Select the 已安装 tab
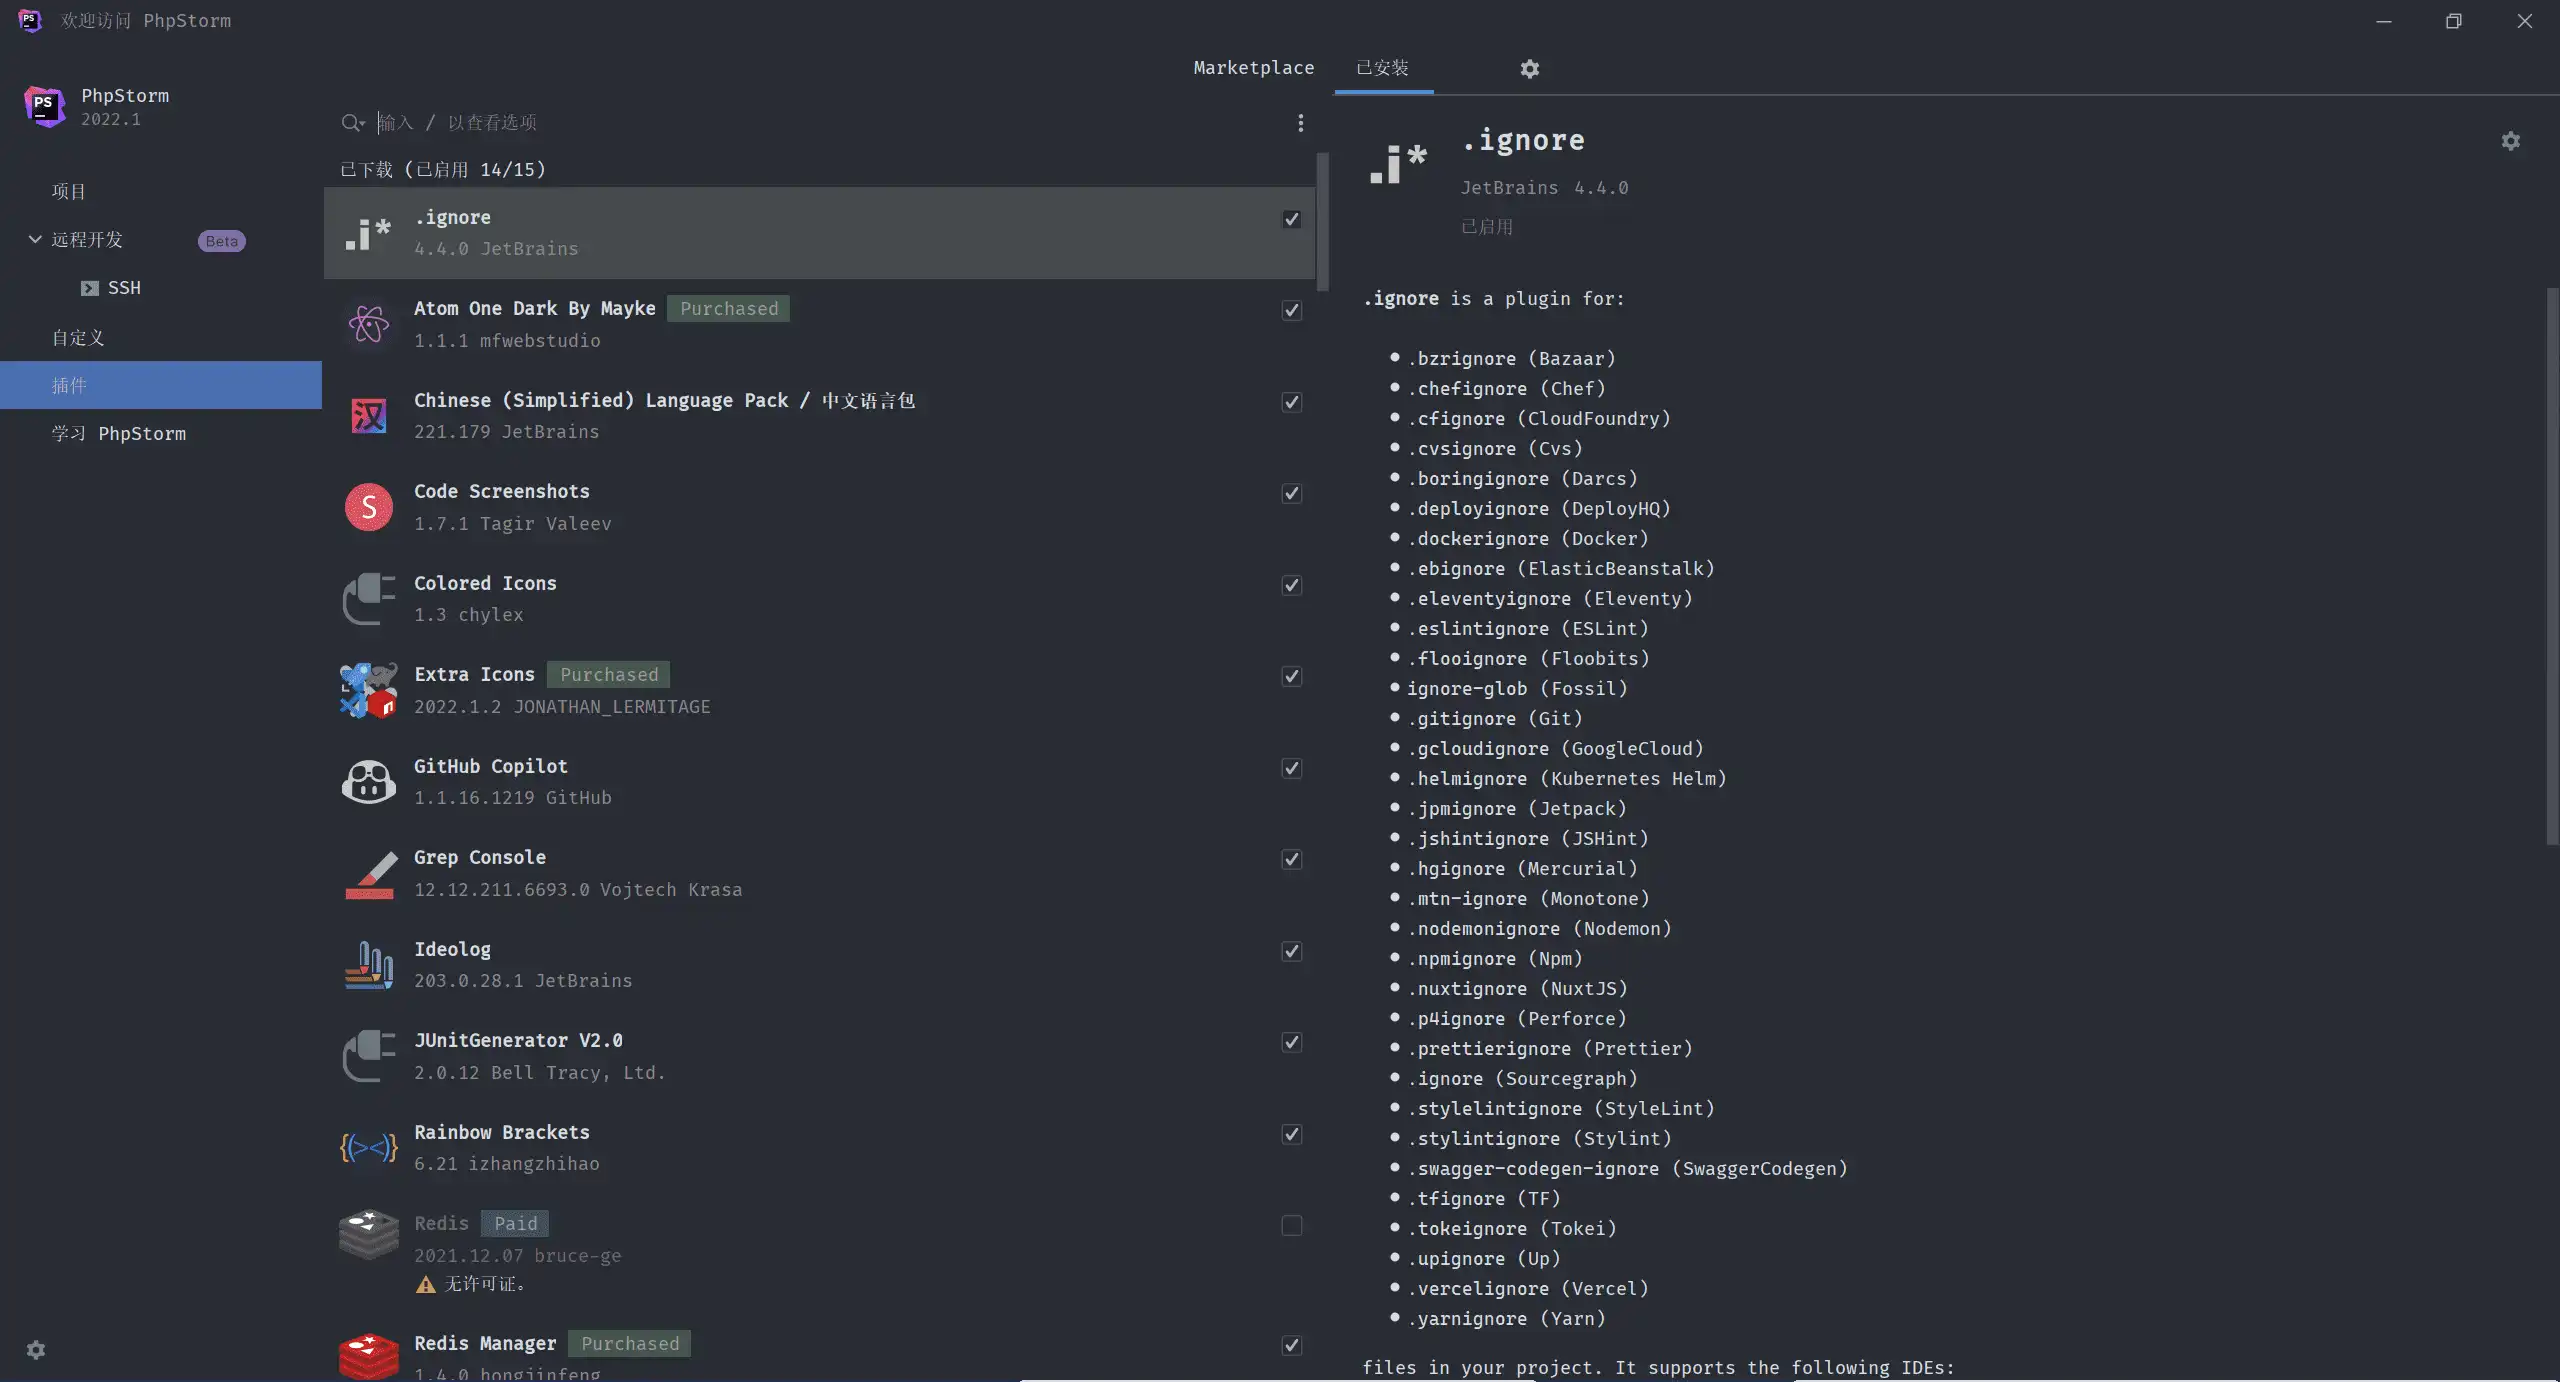The height and width of the screenshot is (1382, 2560). 1383,67
